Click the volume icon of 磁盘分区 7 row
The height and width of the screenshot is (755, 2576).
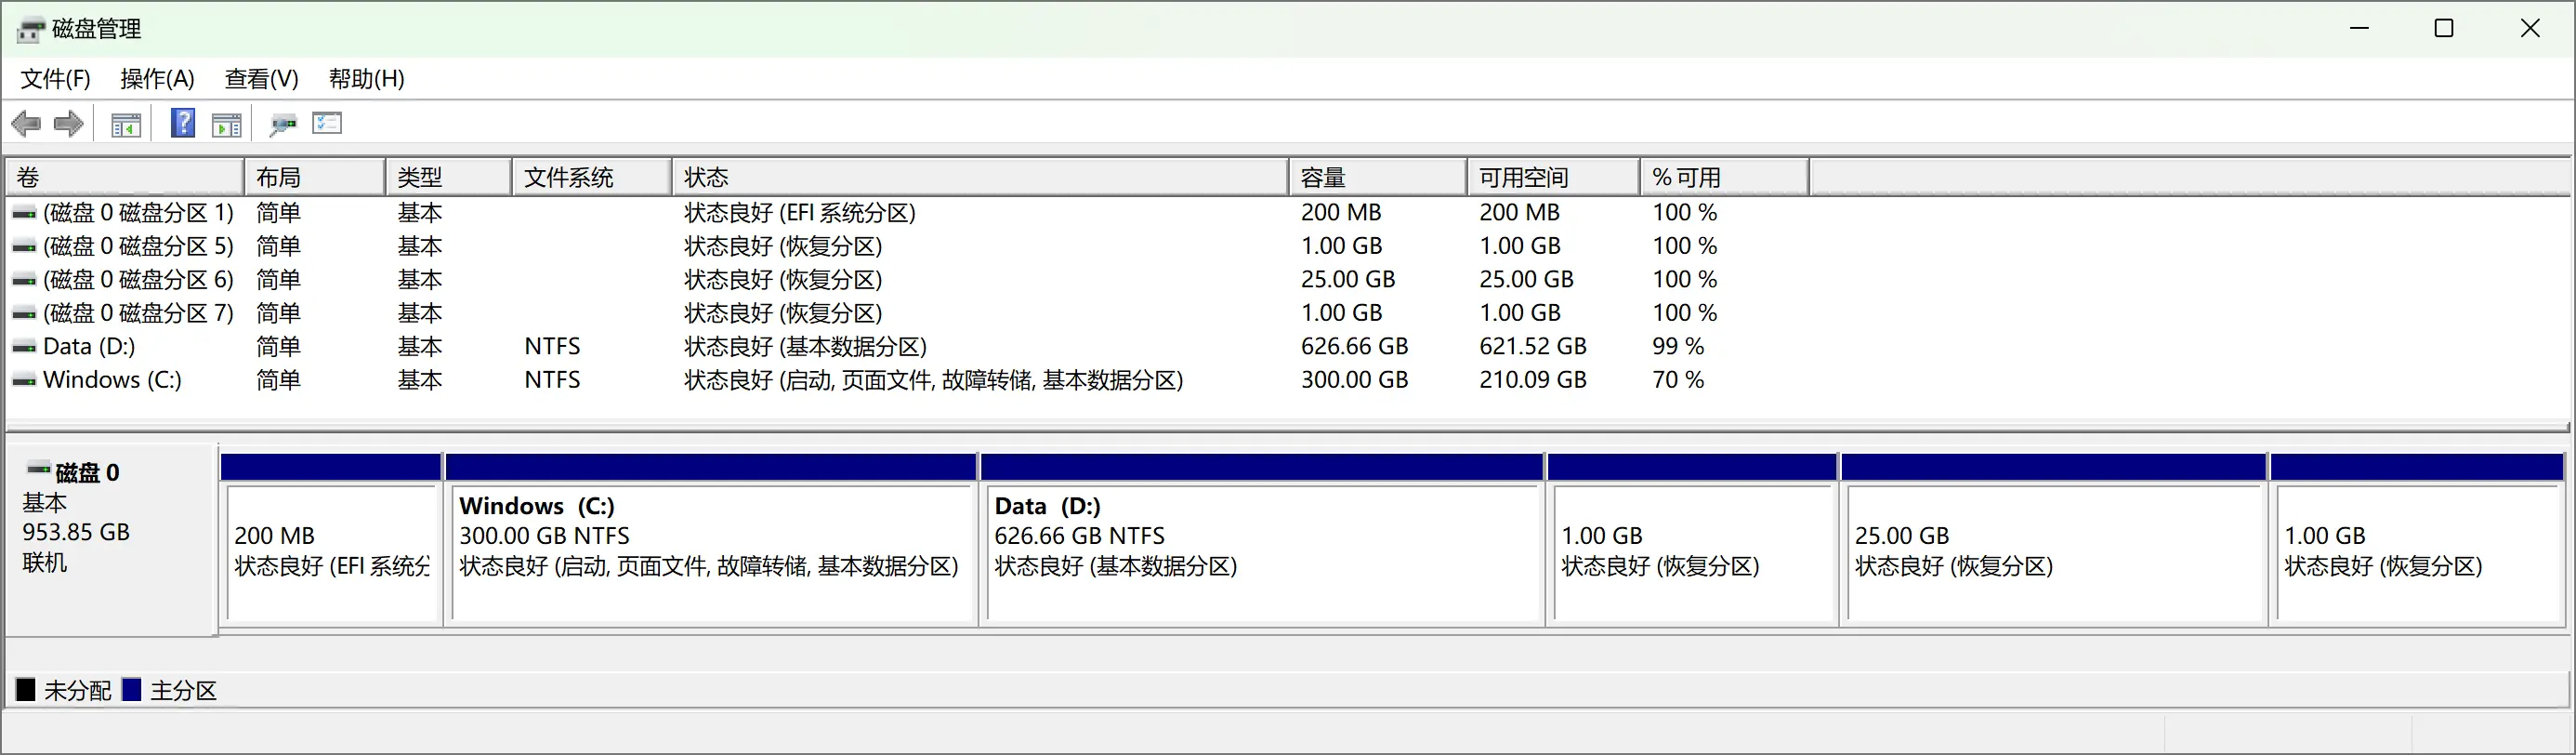24,314
